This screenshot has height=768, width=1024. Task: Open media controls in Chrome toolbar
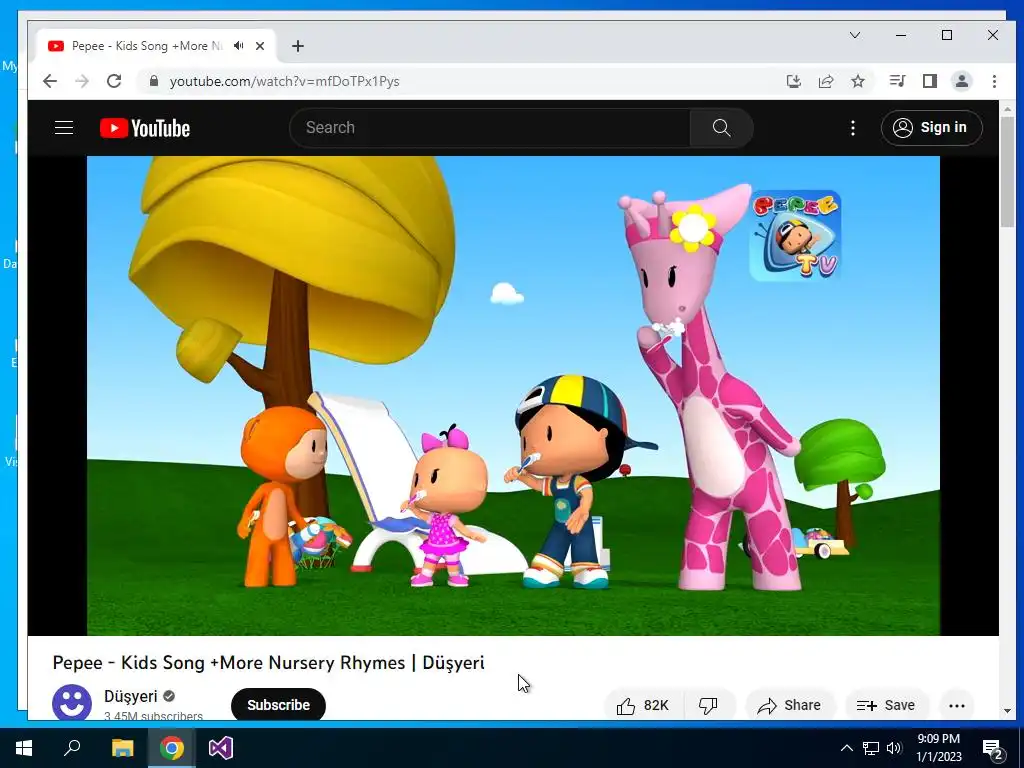tap(897, 81)
